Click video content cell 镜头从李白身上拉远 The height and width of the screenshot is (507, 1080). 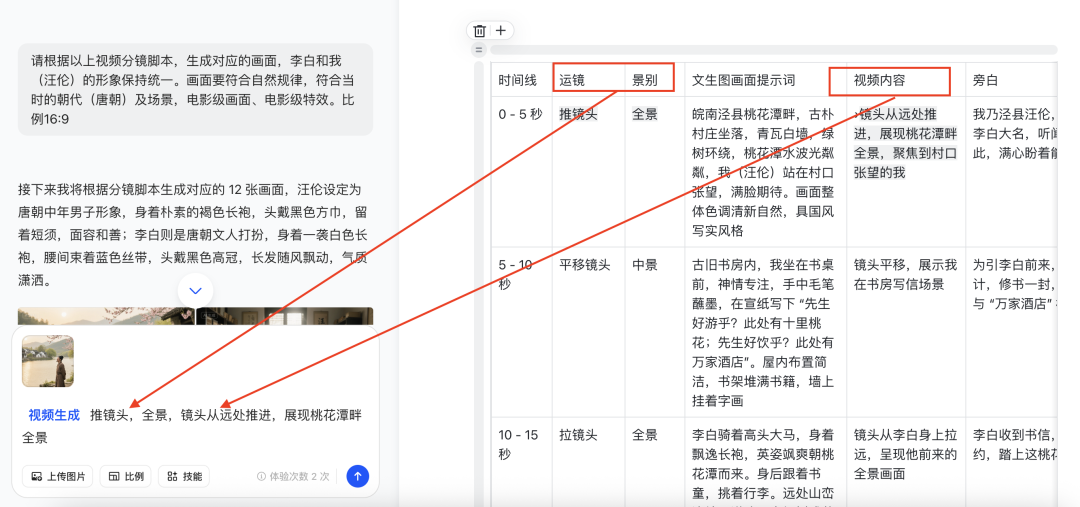click(906, 462)
